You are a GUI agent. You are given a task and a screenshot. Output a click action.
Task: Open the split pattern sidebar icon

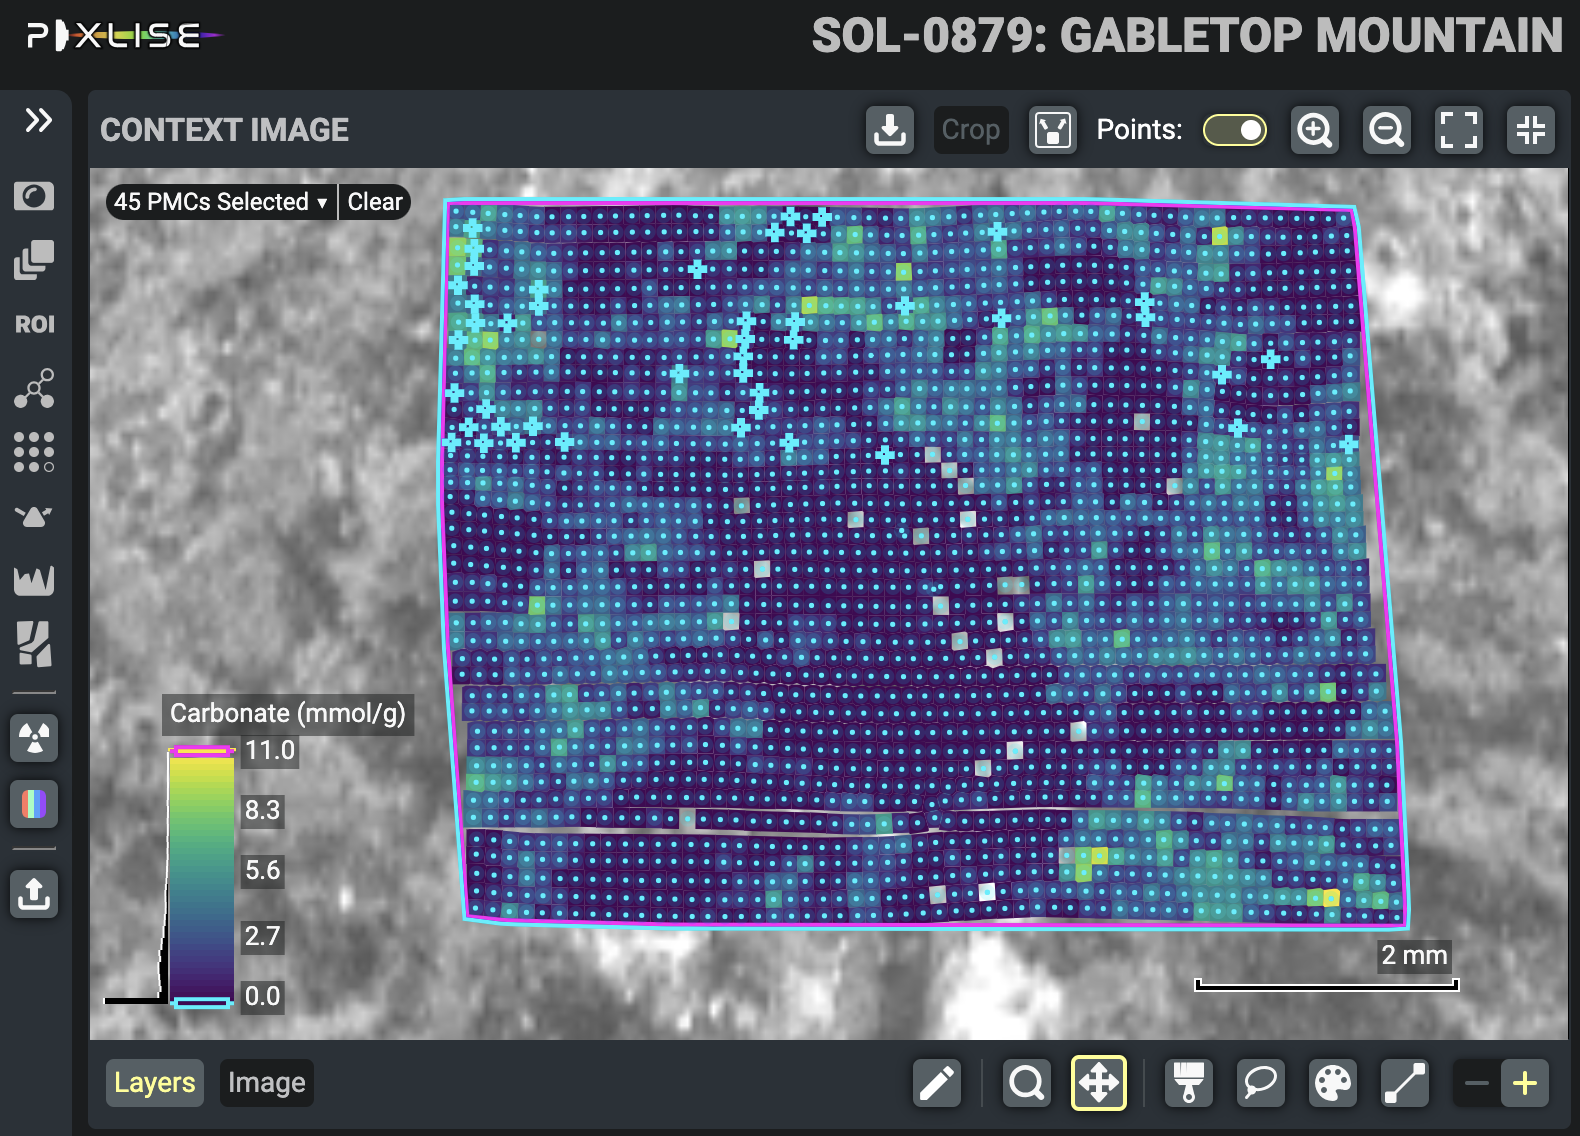tap(34, 644)
